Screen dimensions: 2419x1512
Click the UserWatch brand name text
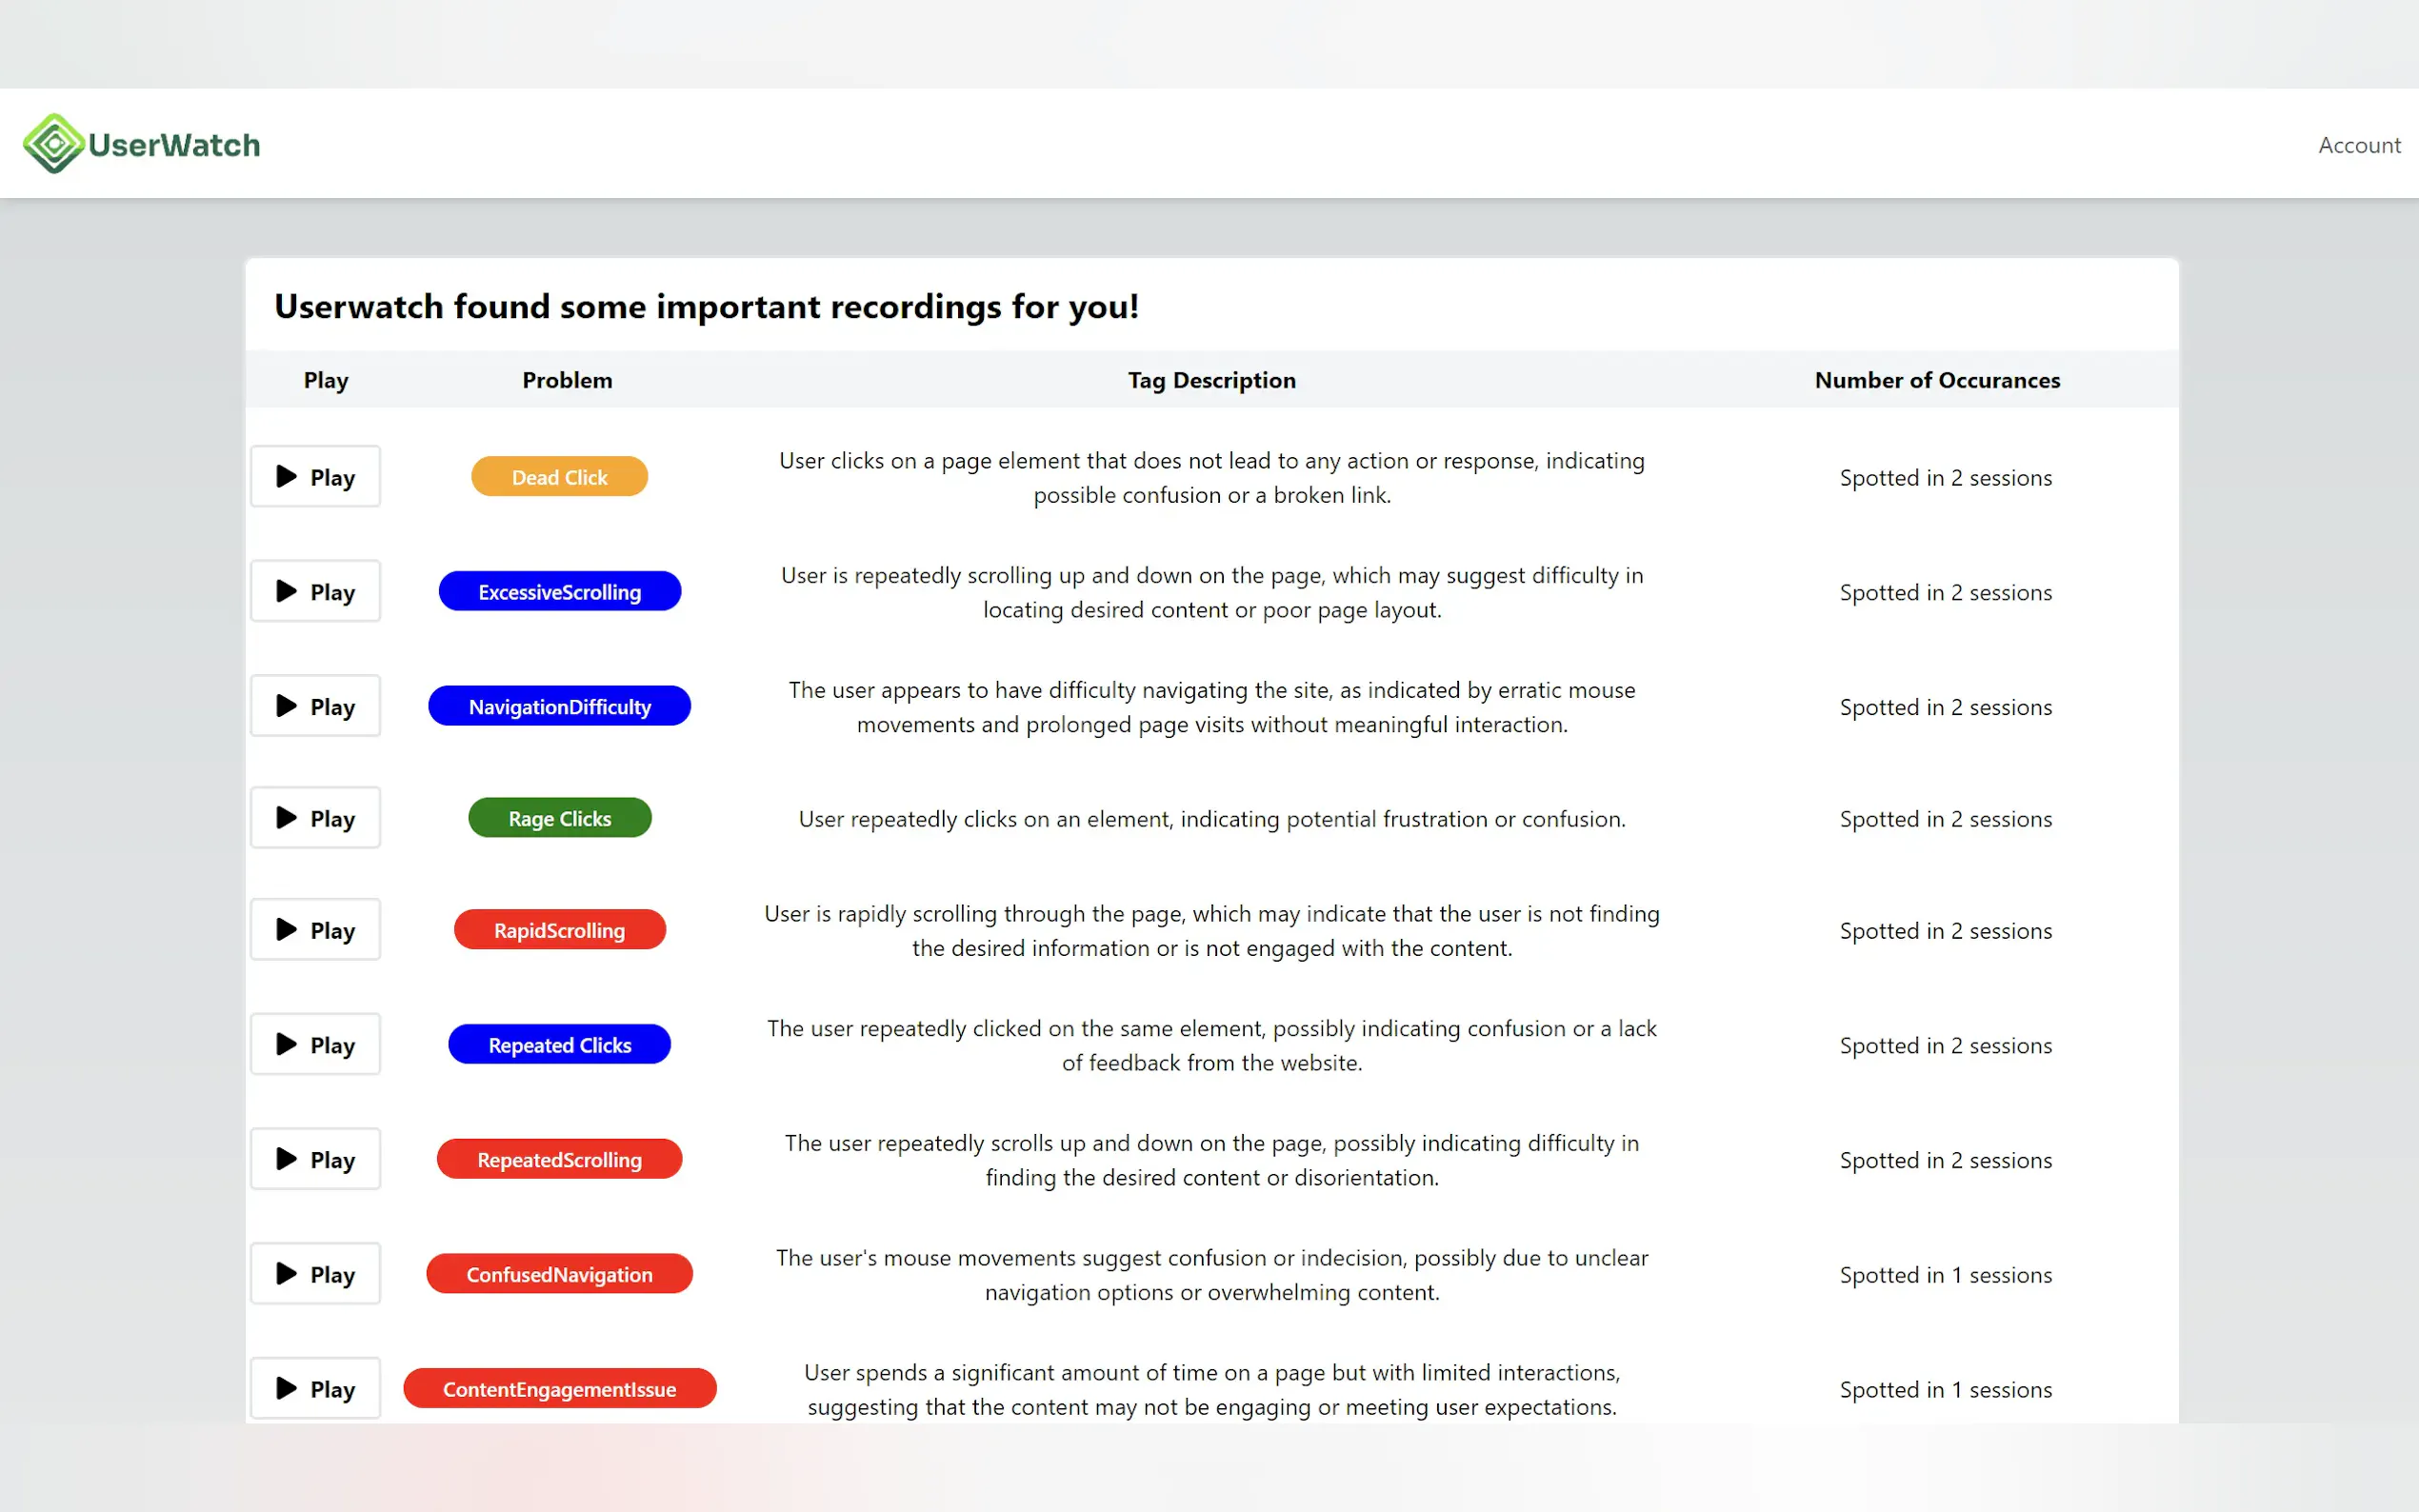(174, 145)
